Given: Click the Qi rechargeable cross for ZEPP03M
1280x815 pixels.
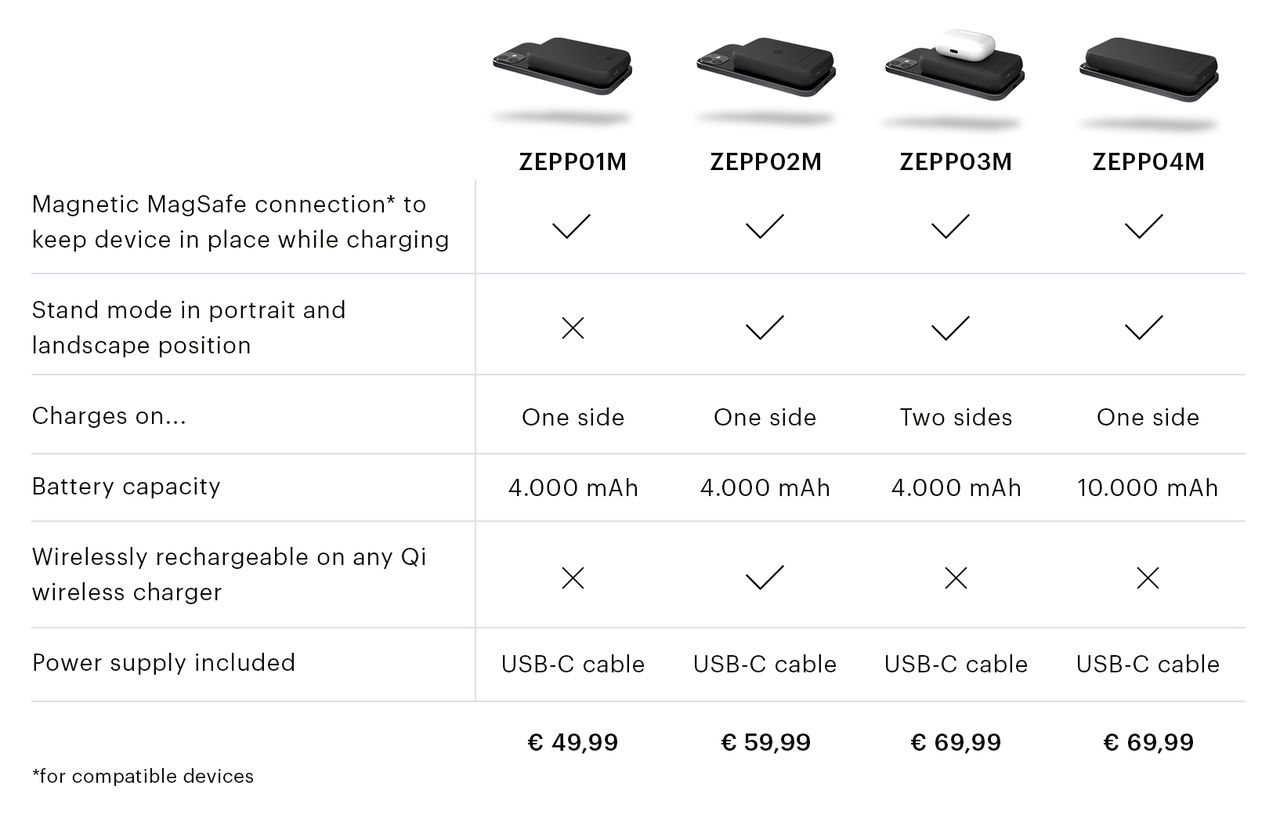Looking at the screenshot, I should click(956, 578).
